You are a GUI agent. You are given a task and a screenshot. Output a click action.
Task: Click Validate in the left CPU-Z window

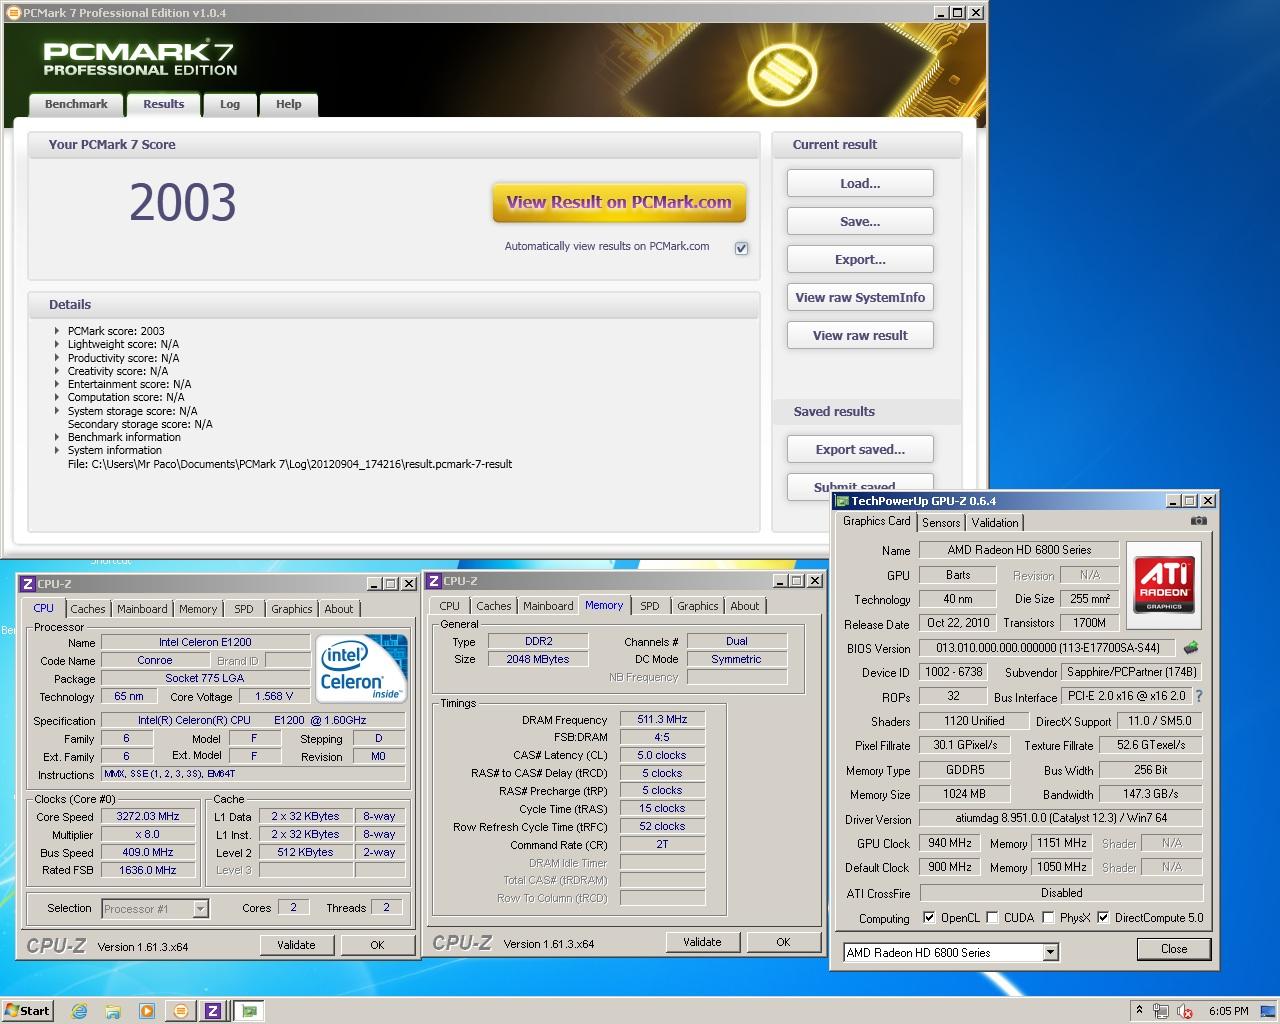pos(296,945)
